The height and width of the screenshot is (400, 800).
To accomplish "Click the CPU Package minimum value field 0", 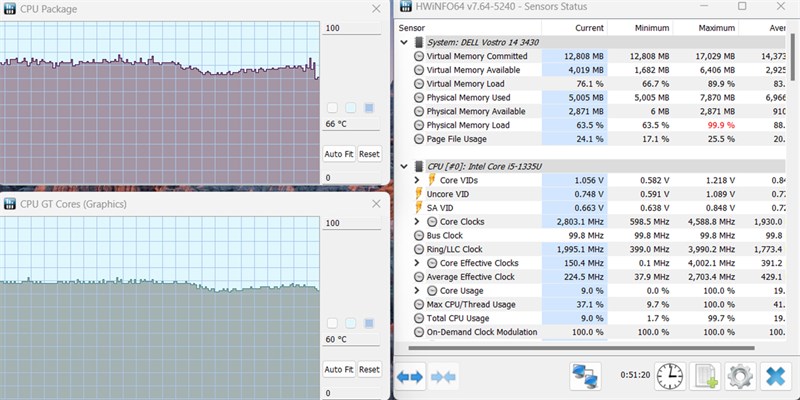I will pos(352,178).
